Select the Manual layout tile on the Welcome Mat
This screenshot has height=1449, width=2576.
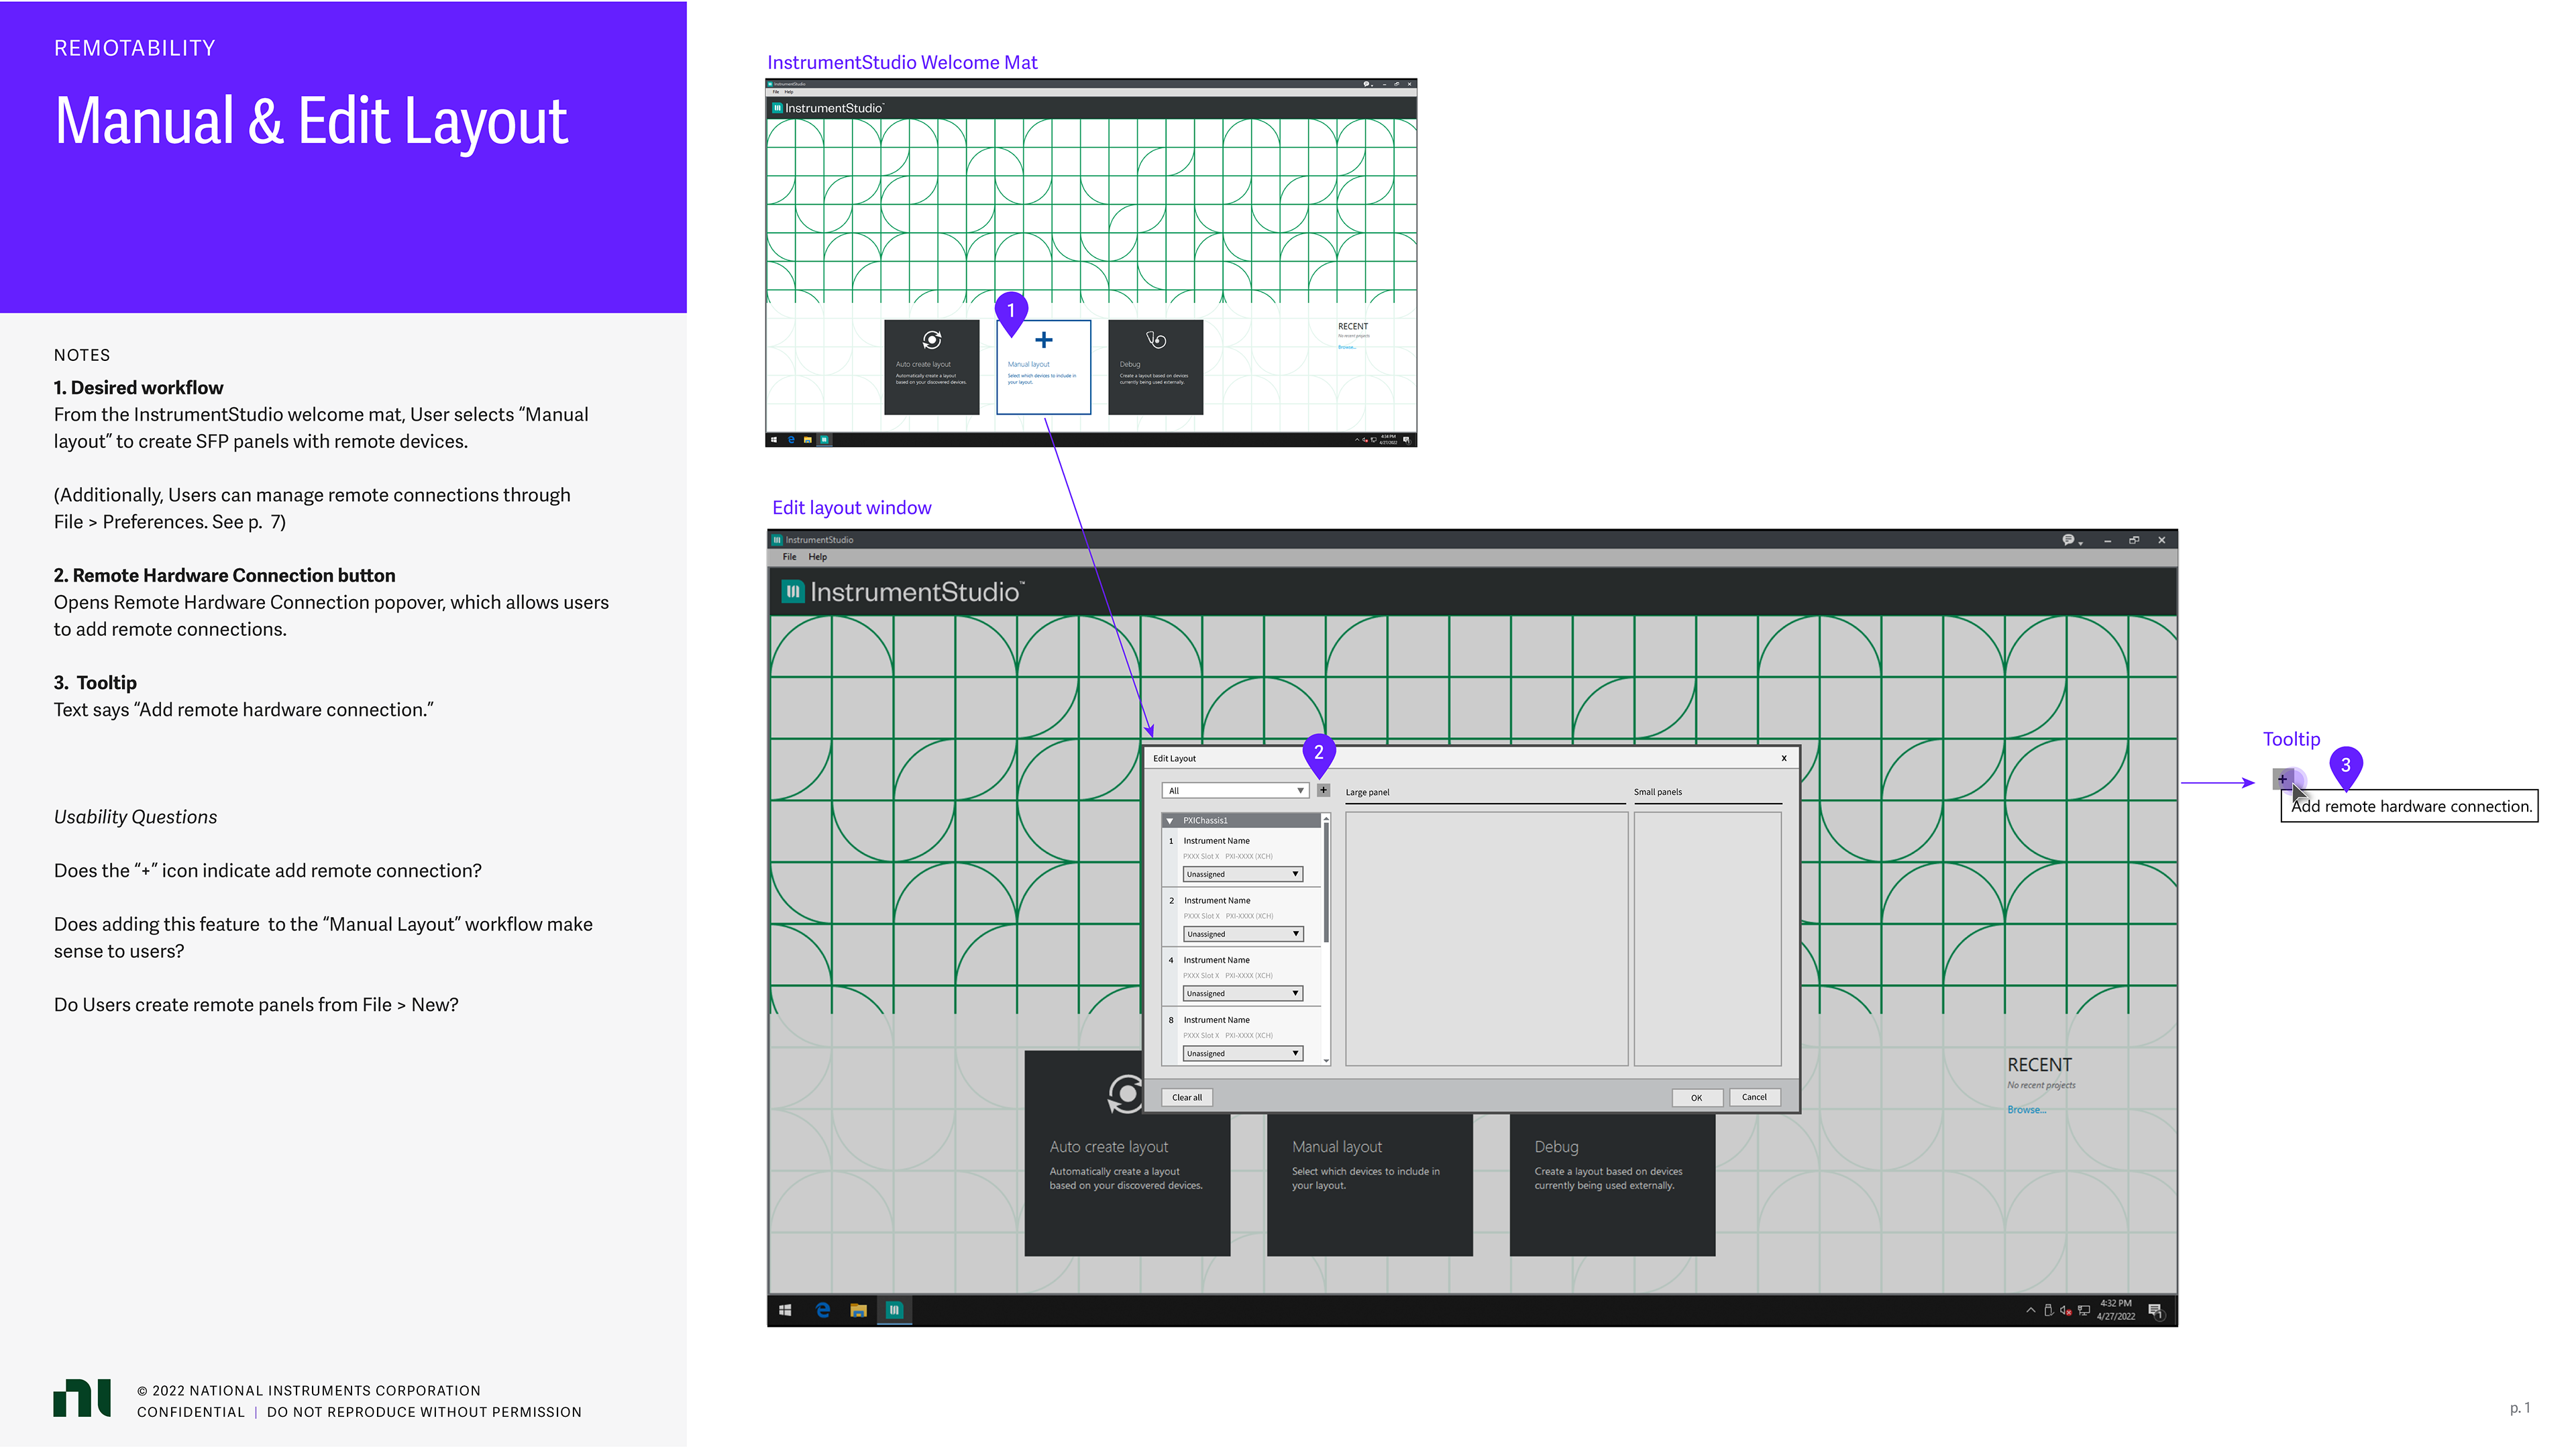pos(1043,367)
